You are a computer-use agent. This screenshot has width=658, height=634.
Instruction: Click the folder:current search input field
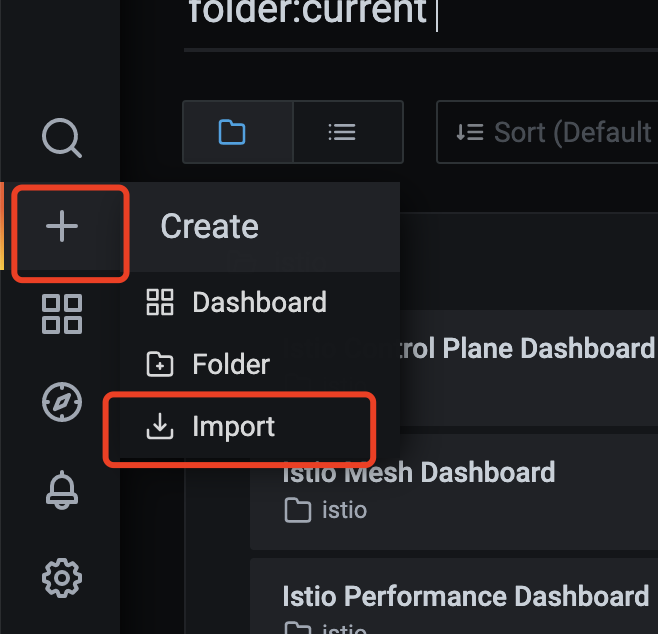tap(421, 17)
